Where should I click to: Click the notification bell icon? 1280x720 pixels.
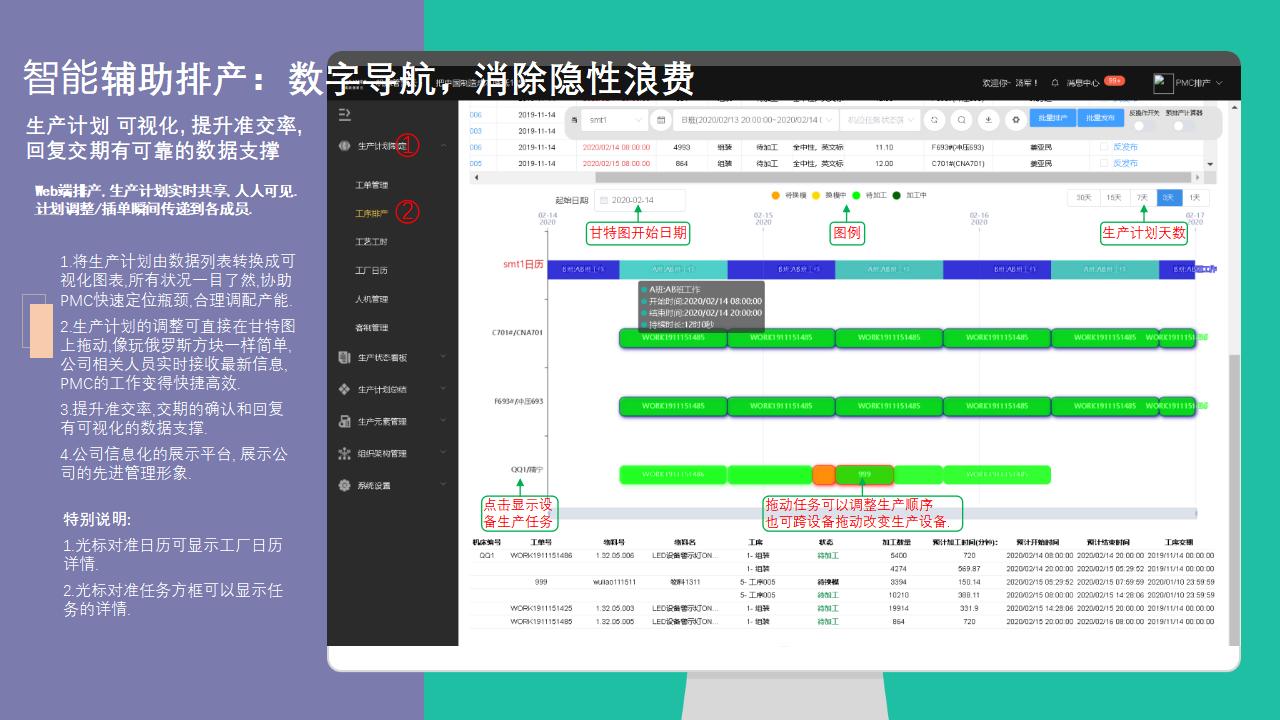click(1055, 83)
